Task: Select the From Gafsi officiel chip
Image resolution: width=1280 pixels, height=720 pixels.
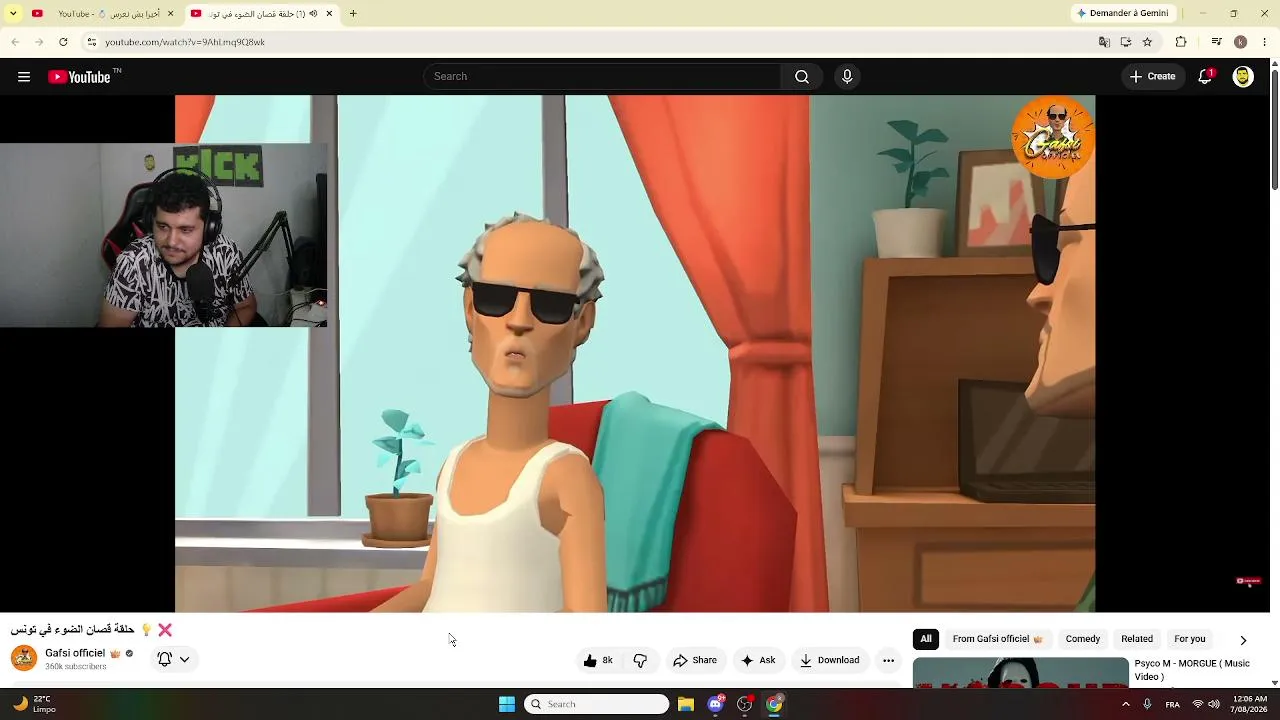Action: pyautogui.click(x=997, y=639)
